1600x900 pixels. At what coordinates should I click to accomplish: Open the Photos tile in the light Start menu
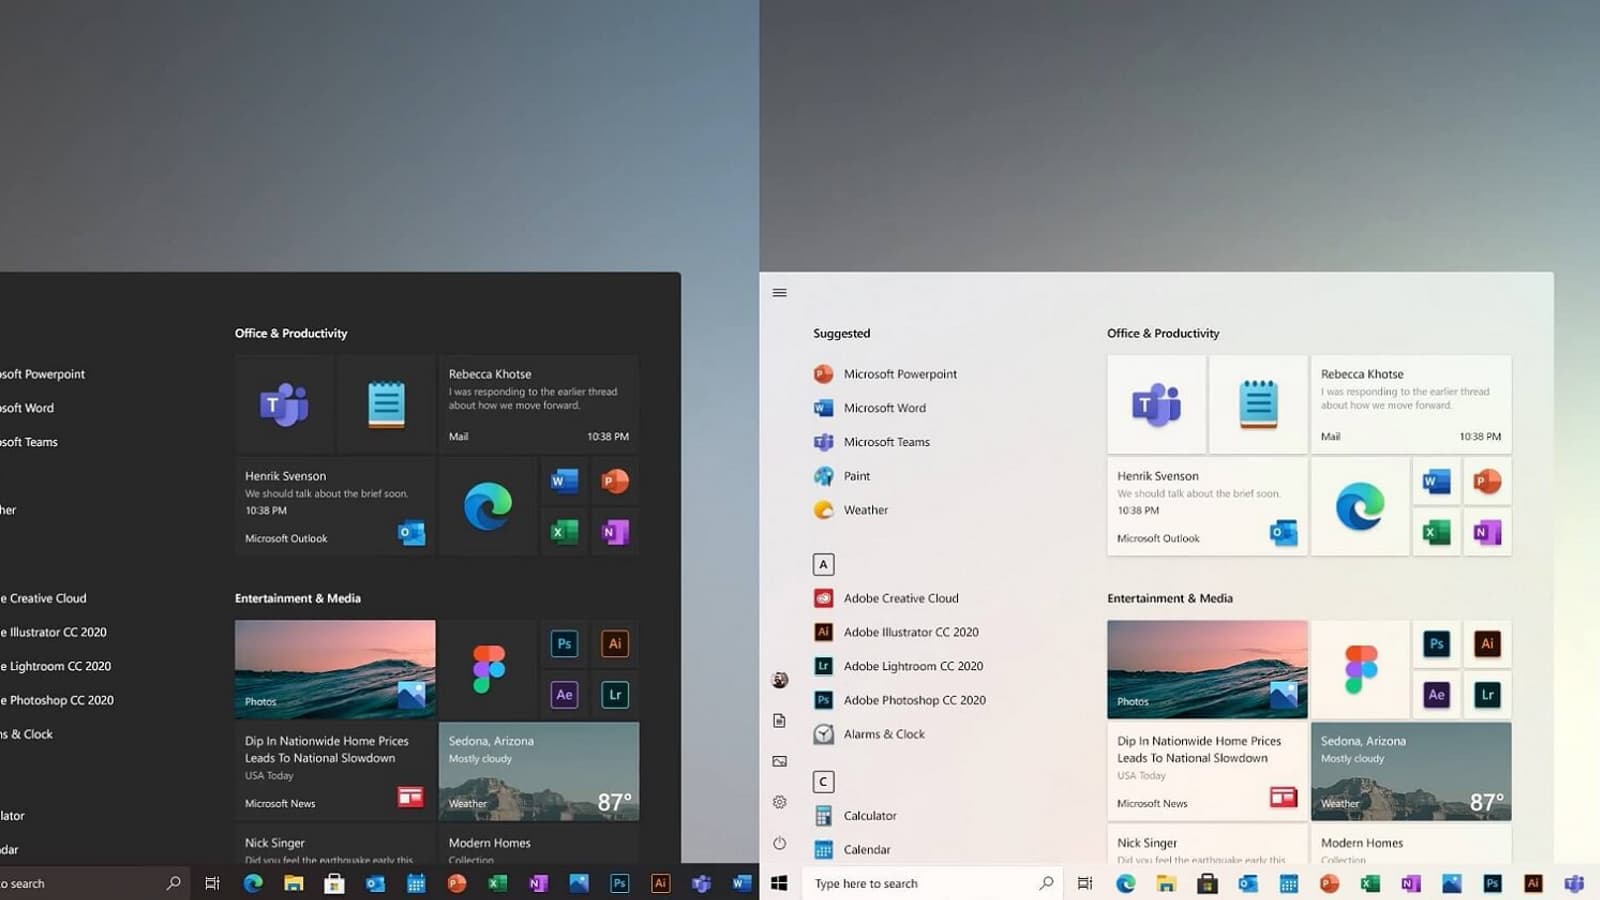click(1208, 669)
